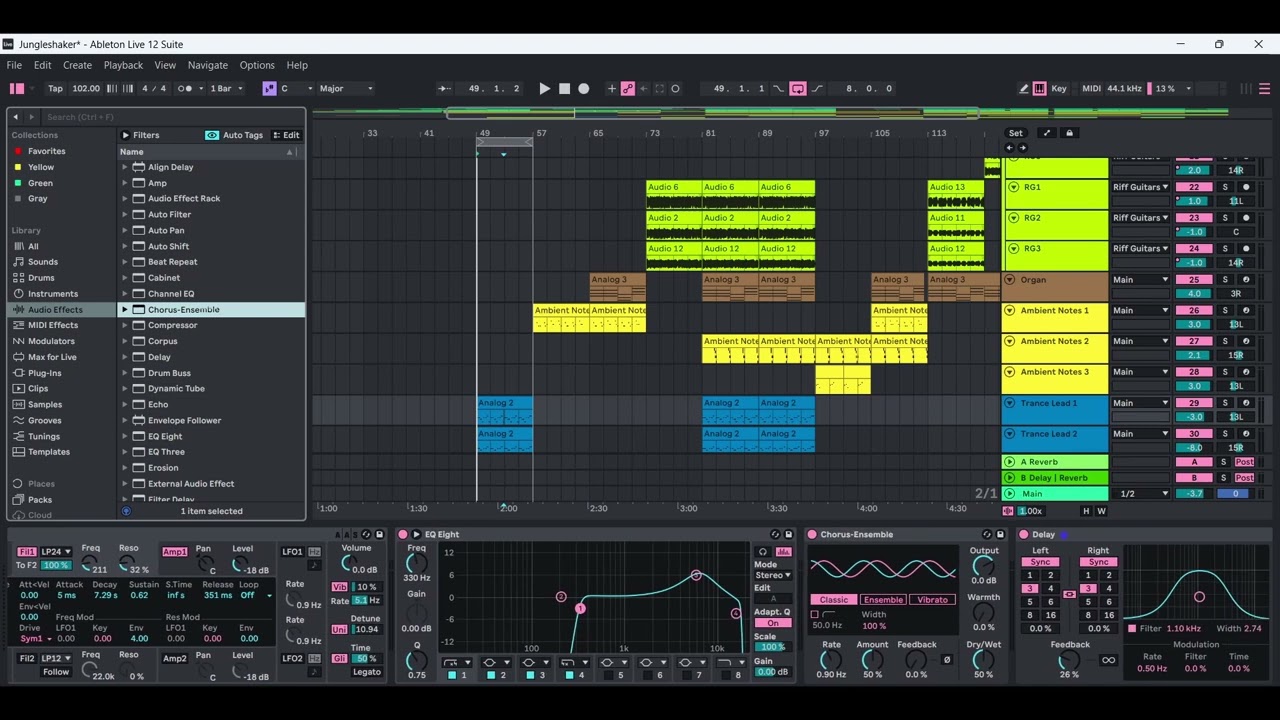The height and width of the screenshot is (720, 1280).
Task: Click the Follow playback icon
Action: [x=445, y=88]
